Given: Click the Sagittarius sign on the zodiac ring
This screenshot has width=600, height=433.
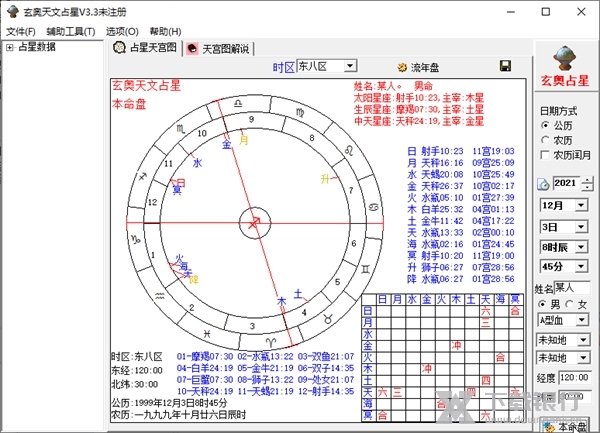Looking at the screenshot, I should (143, 176).
